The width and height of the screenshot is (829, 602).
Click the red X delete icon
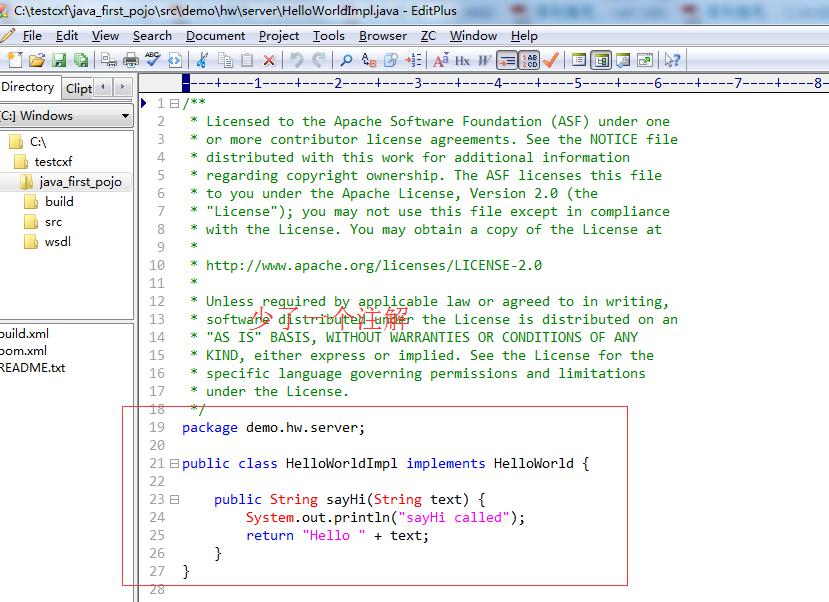click(x=269, y=60)
